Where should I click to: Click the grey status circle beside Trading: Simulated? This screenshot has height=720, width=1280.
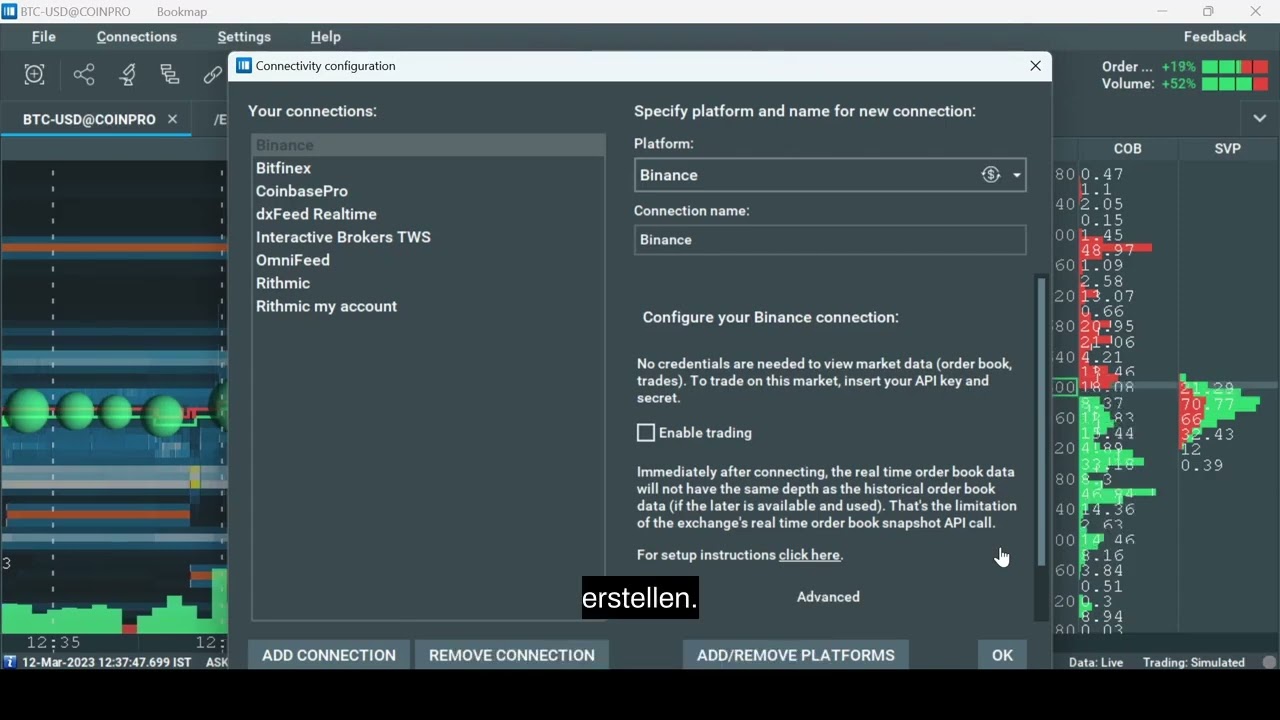coord(1269,662)
